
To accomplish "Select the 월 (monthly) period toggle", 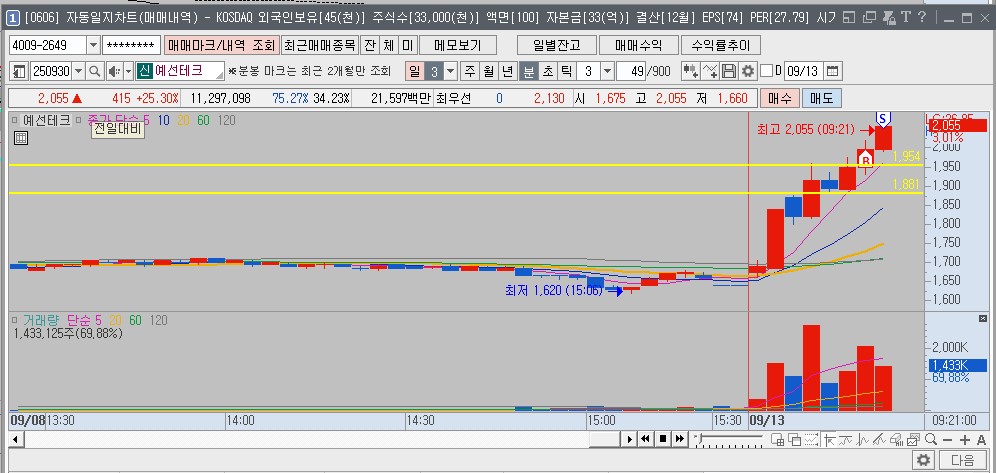I will pos(488,71).
